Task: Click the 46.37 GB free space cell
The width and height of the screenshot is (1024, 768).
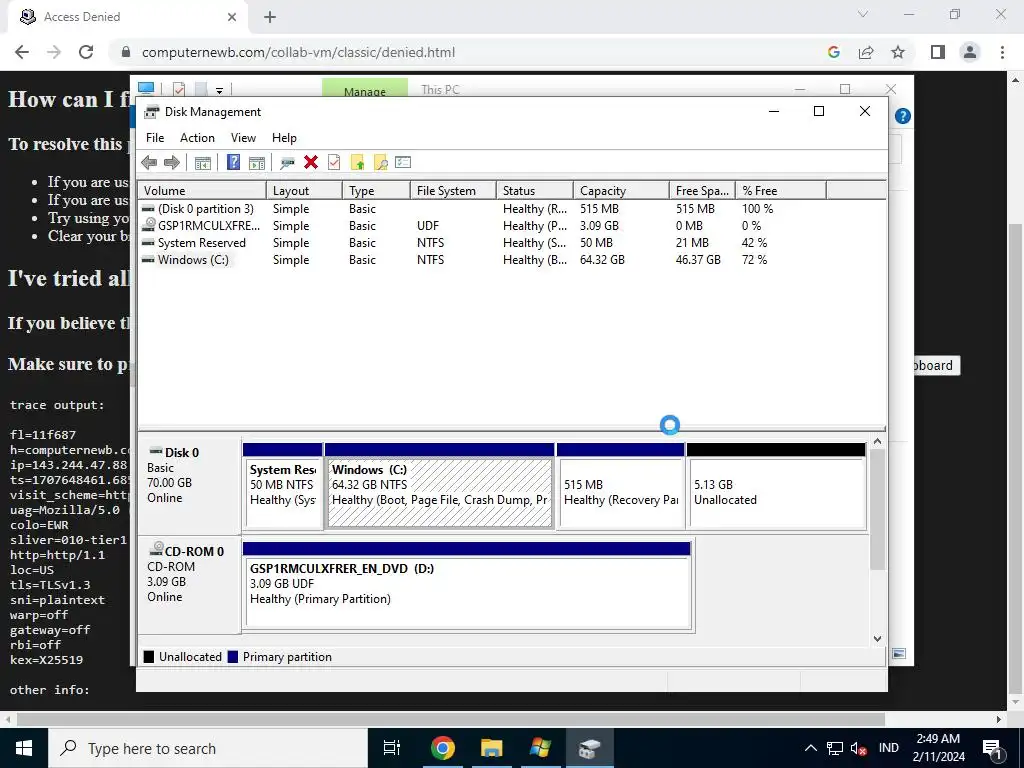Action: click(x=698, y=260)
